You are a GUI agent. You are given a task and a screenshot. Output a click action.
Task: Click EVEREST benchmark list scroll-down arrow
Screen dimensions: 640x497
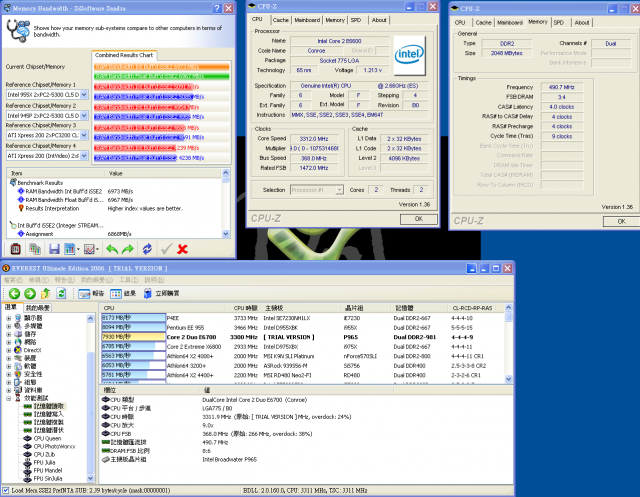(509, 379)
